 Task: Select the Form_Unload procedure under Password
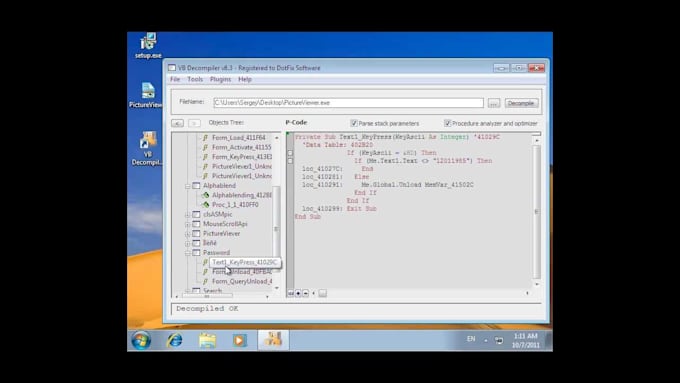click(242, 272)
